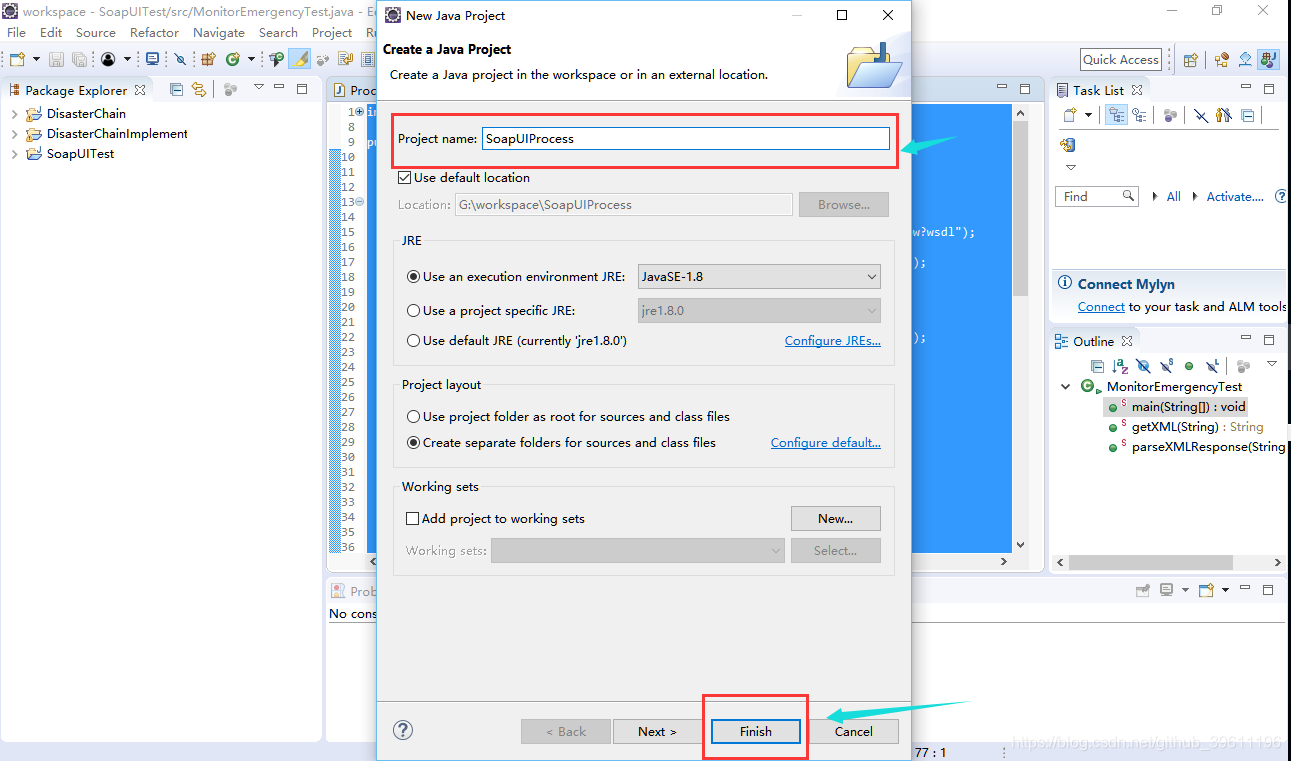Open Configure default... link
Screen dimensions: 1291x761
click(826, 443)
